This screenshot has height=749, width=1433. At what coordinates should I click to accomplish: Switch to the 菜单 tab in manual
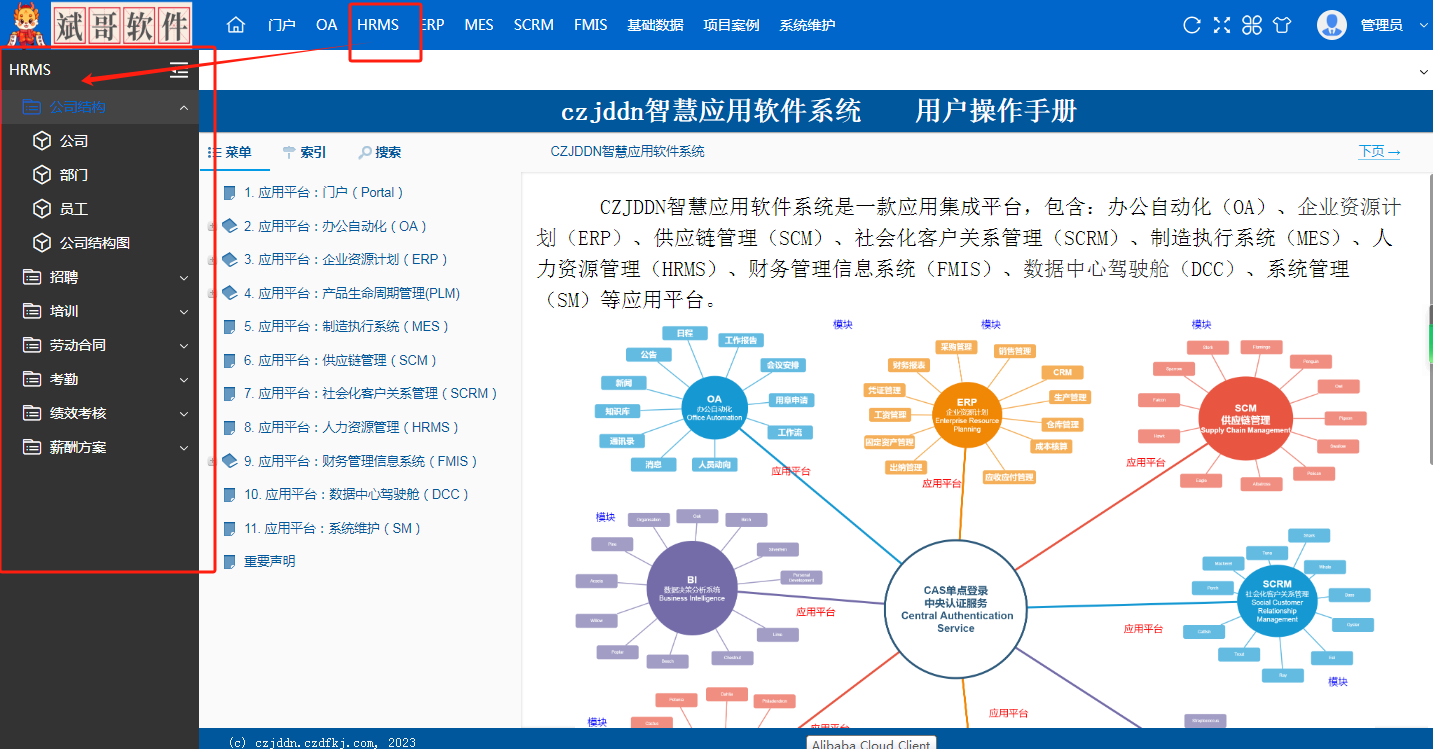[x=230, y=152]
